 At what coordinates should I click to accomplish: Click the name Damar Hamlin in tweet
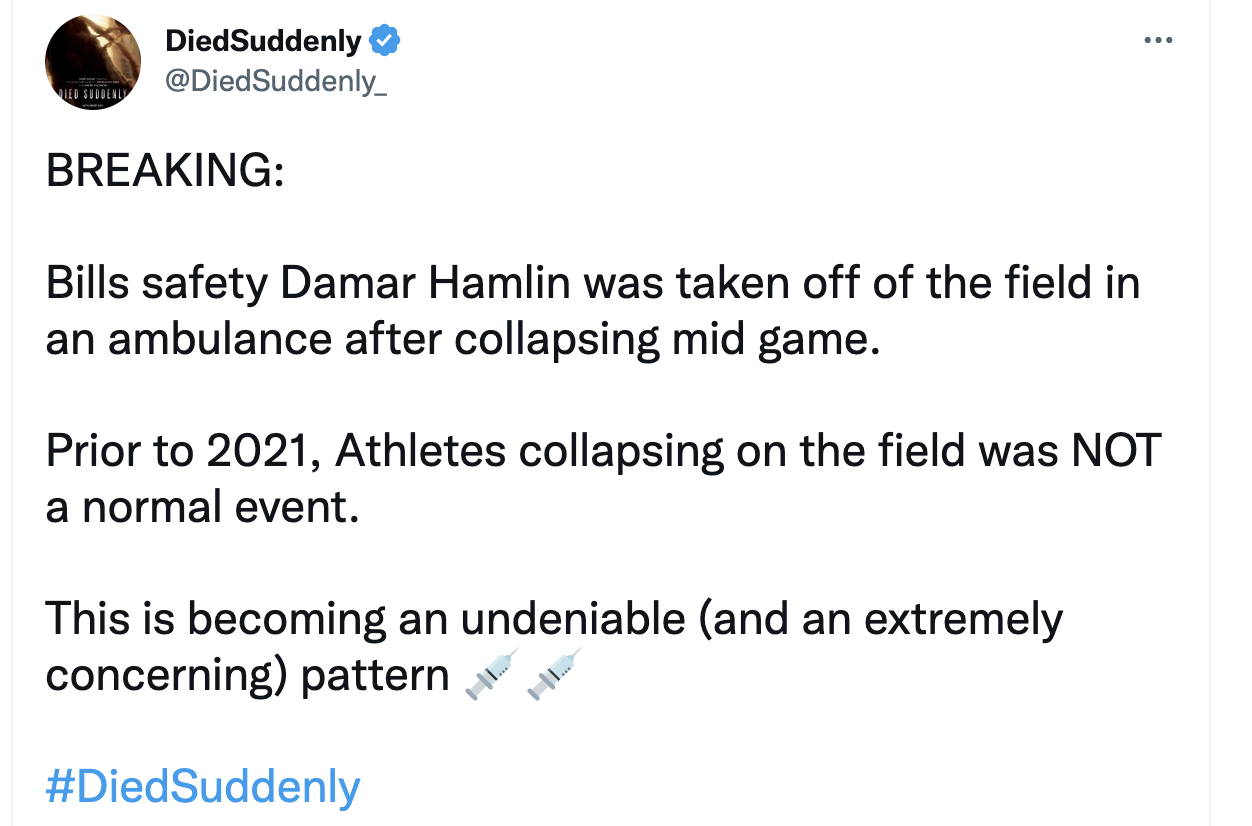(x=425, y=284)
